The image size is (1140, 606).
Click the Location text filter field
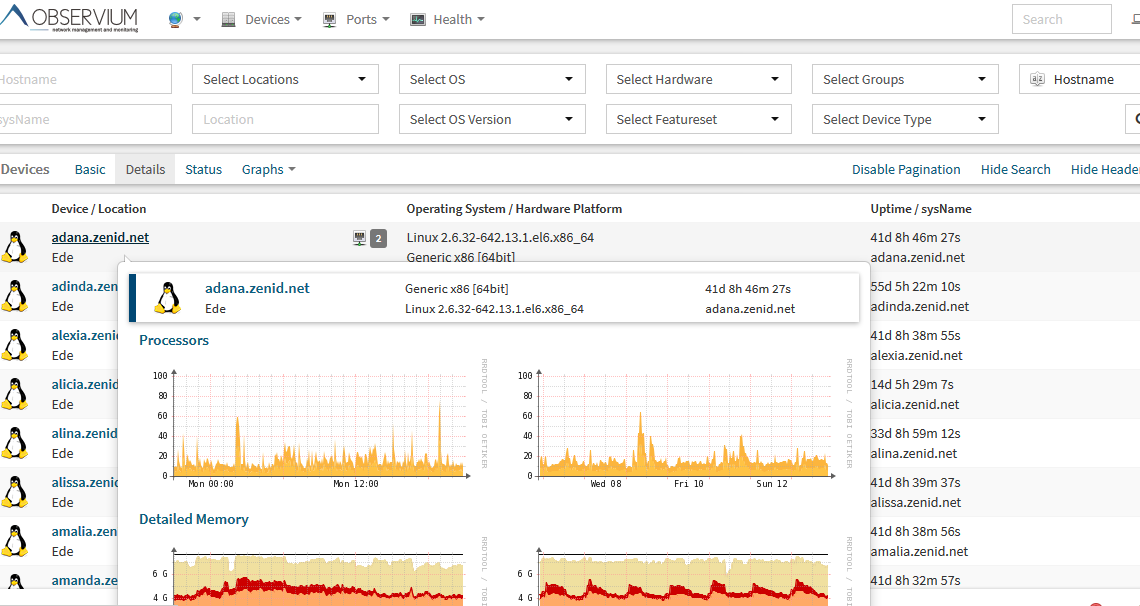click(x=285, y=119)
